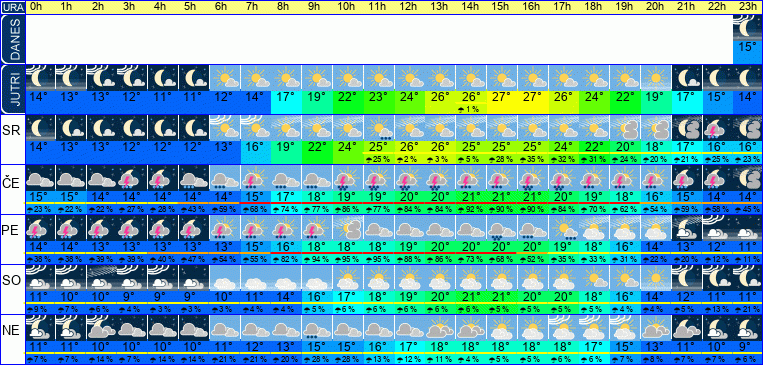Click the PE 15h rainy cloud icon
The image size is (763, 365).
[x=502, y=228]
